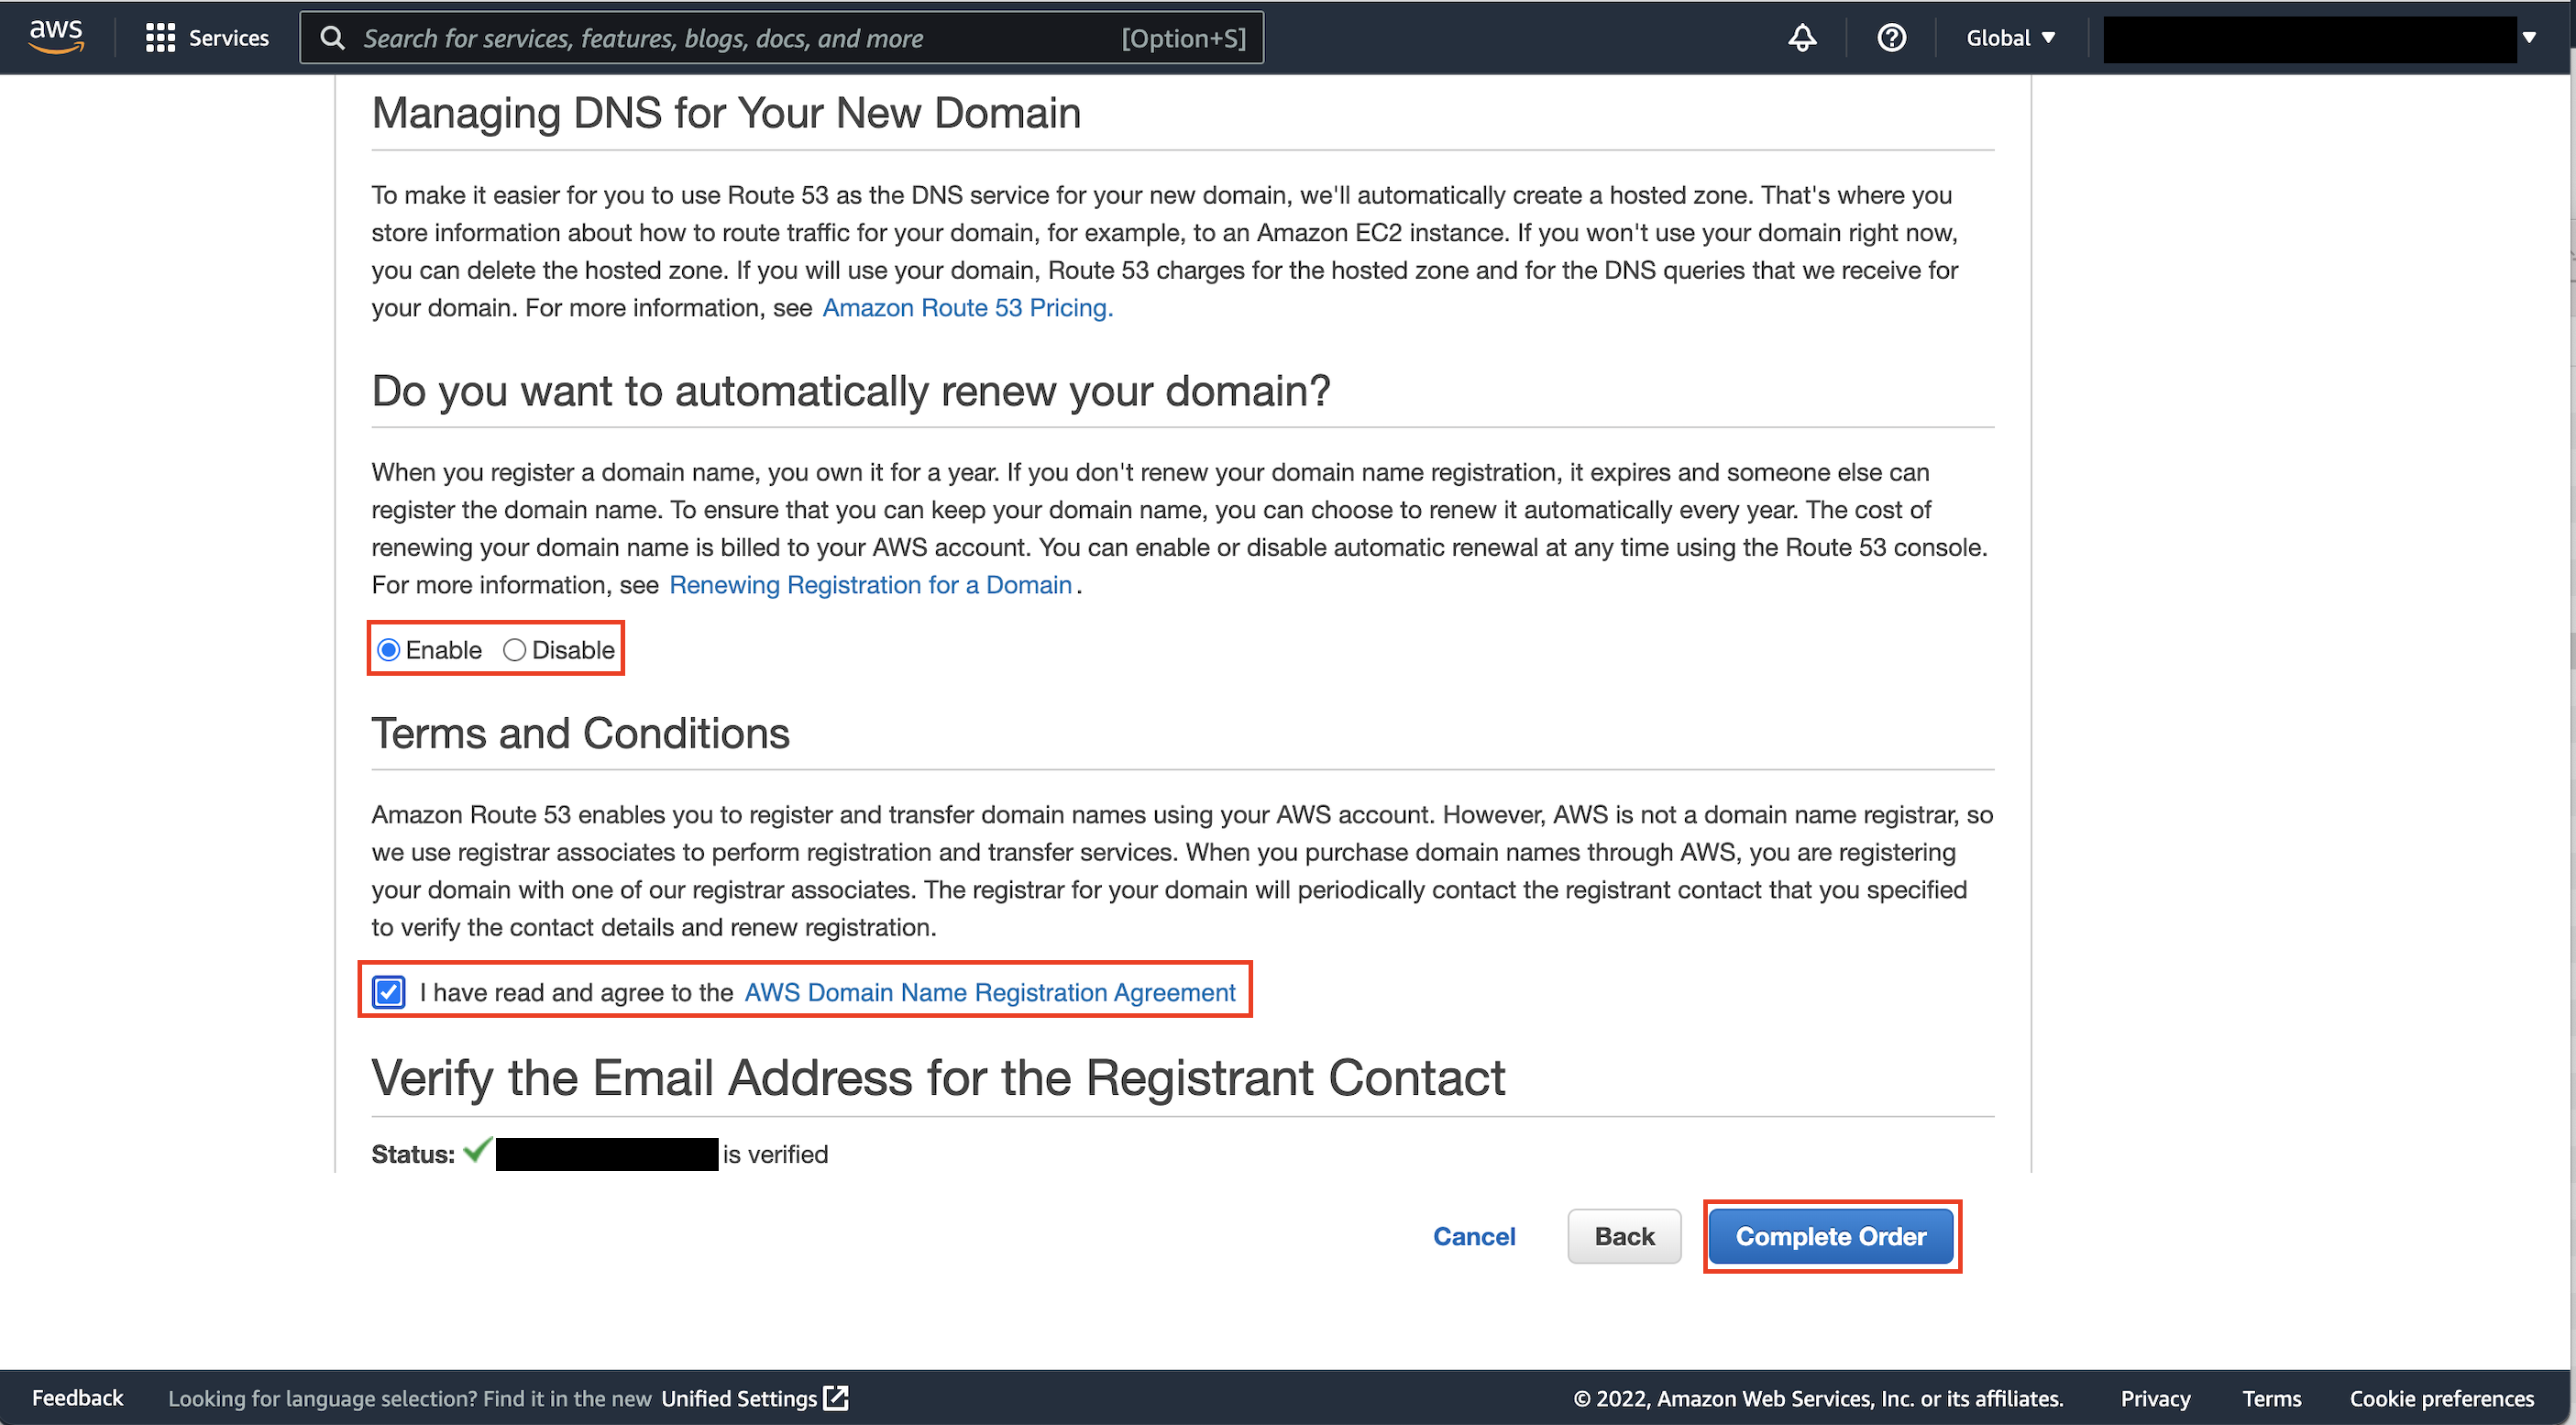Toggle the registration agreement checkbox
Screen dimensions: 2576x1425
point(388,992)
